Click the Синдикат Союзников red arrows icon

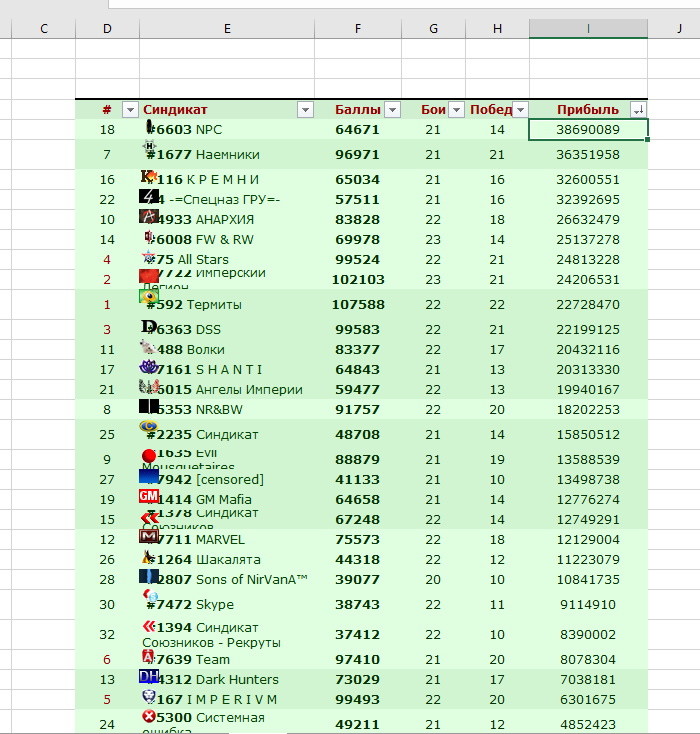pyautogui.click(x=150, y=517)
